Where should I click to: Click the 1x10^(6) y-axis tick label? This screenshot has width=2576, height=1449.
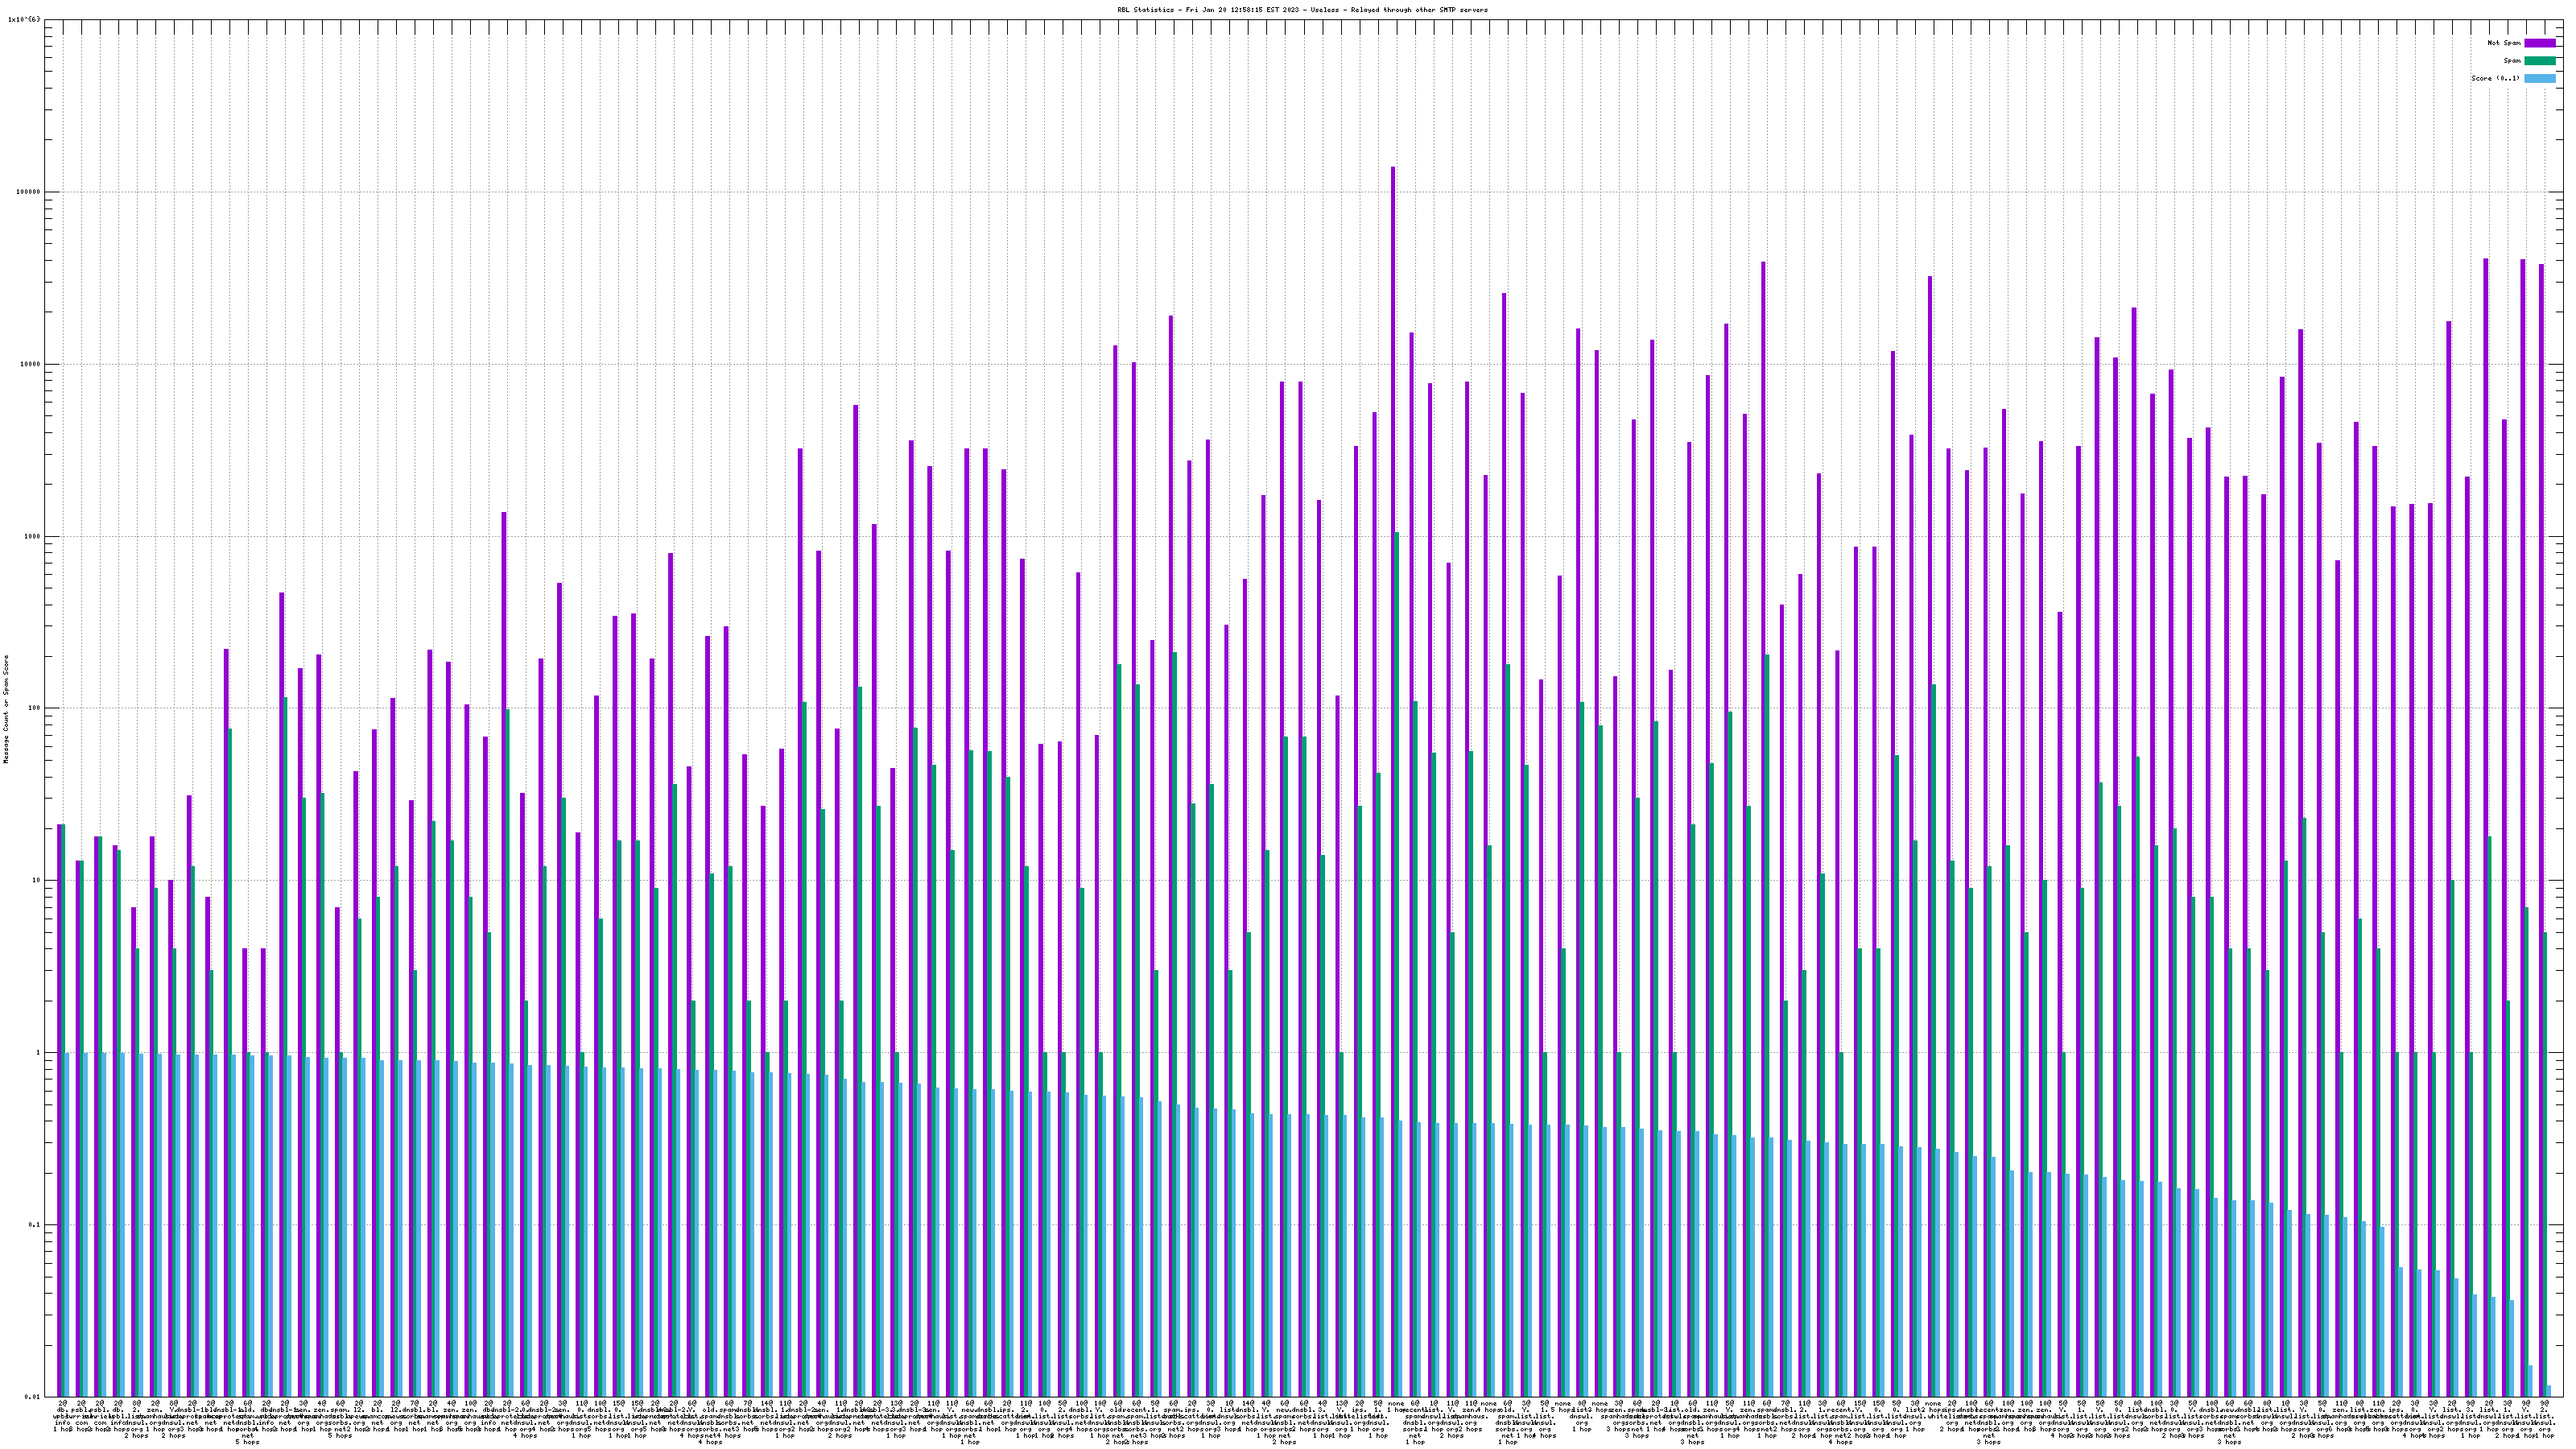[x=24, y=19]
